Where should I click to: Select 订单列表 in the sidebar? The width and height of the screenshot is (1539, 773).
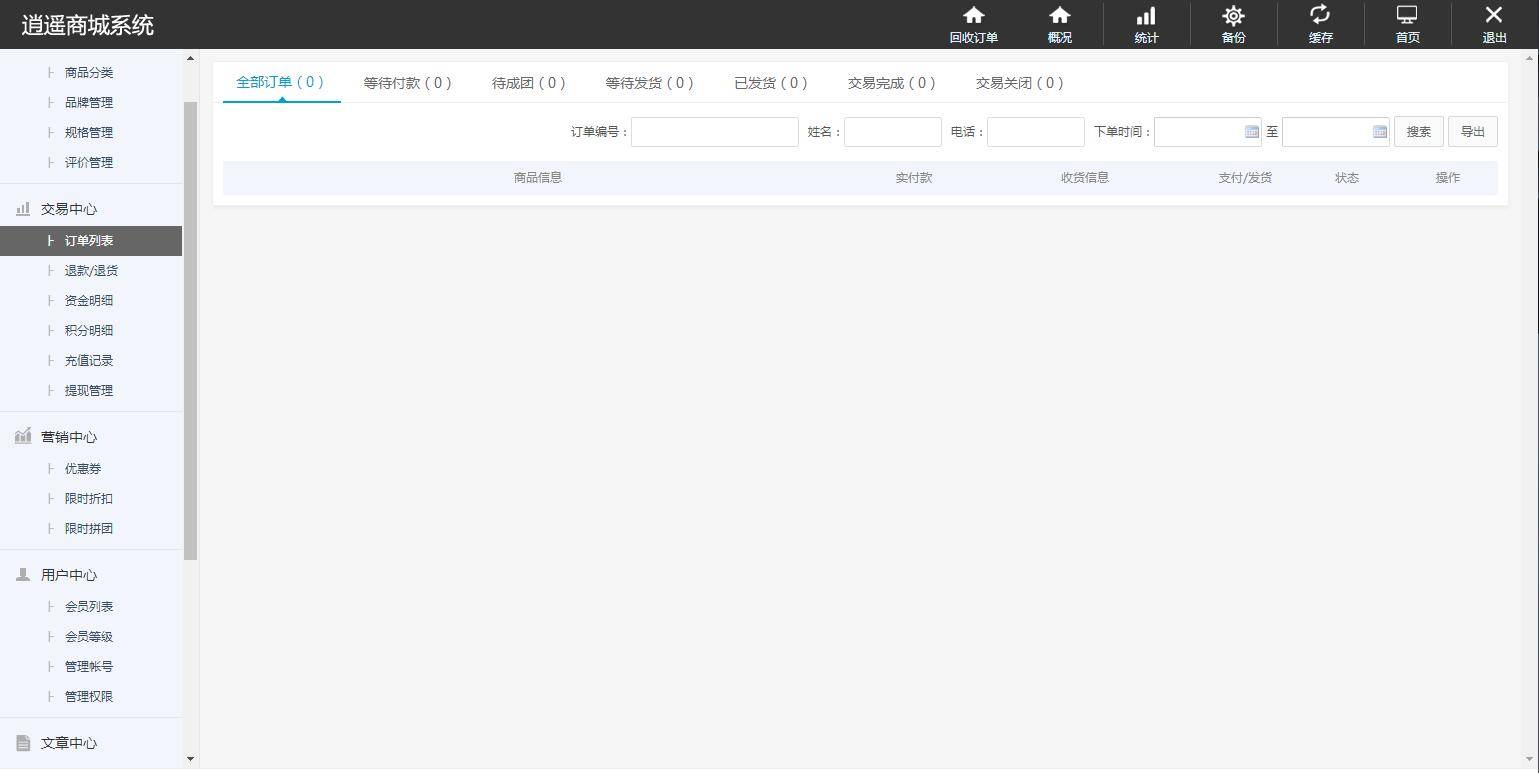pos(88,240)
